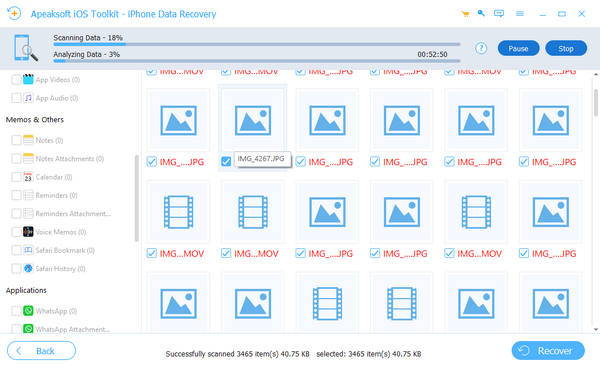This screenshot has width=600, height=367.
Task: Click the Apeaksoft logo icon
Action: tap(14, 13)
